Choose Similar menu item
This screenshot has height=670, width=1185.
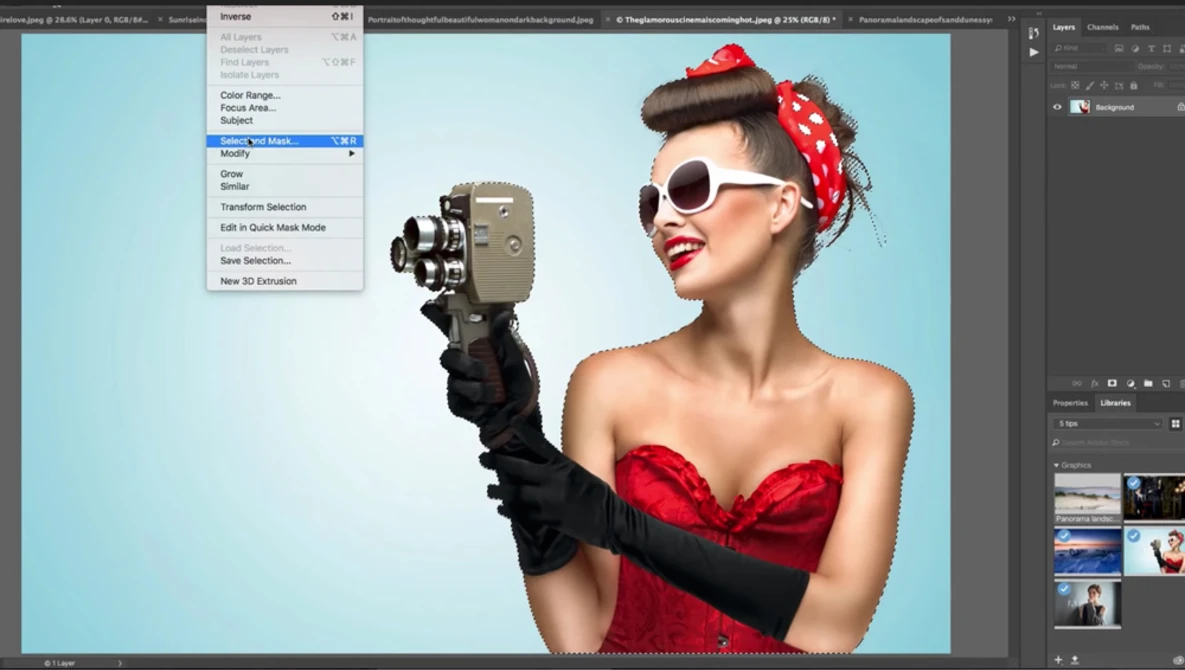coord(285,187)
